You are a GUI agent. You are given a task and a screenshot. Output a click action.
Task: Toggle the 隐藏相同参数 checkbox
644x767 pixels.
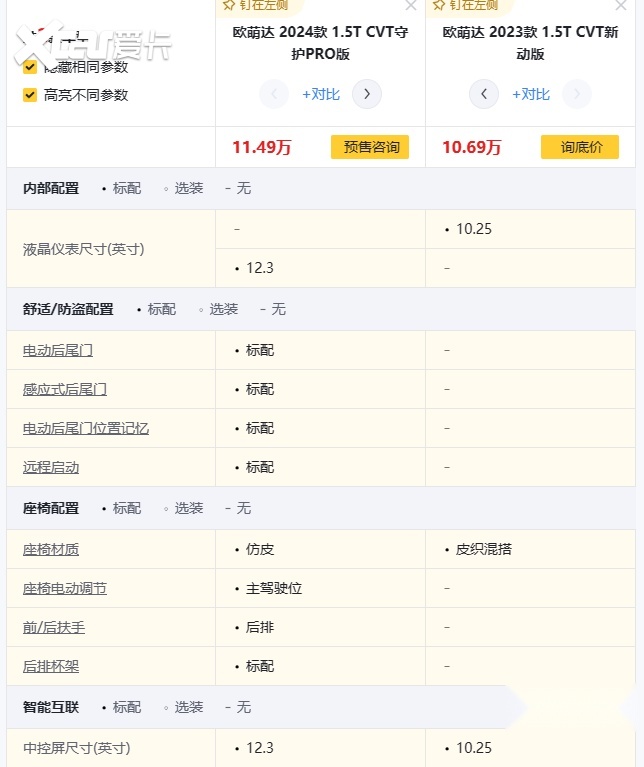(x=30, y=67)
